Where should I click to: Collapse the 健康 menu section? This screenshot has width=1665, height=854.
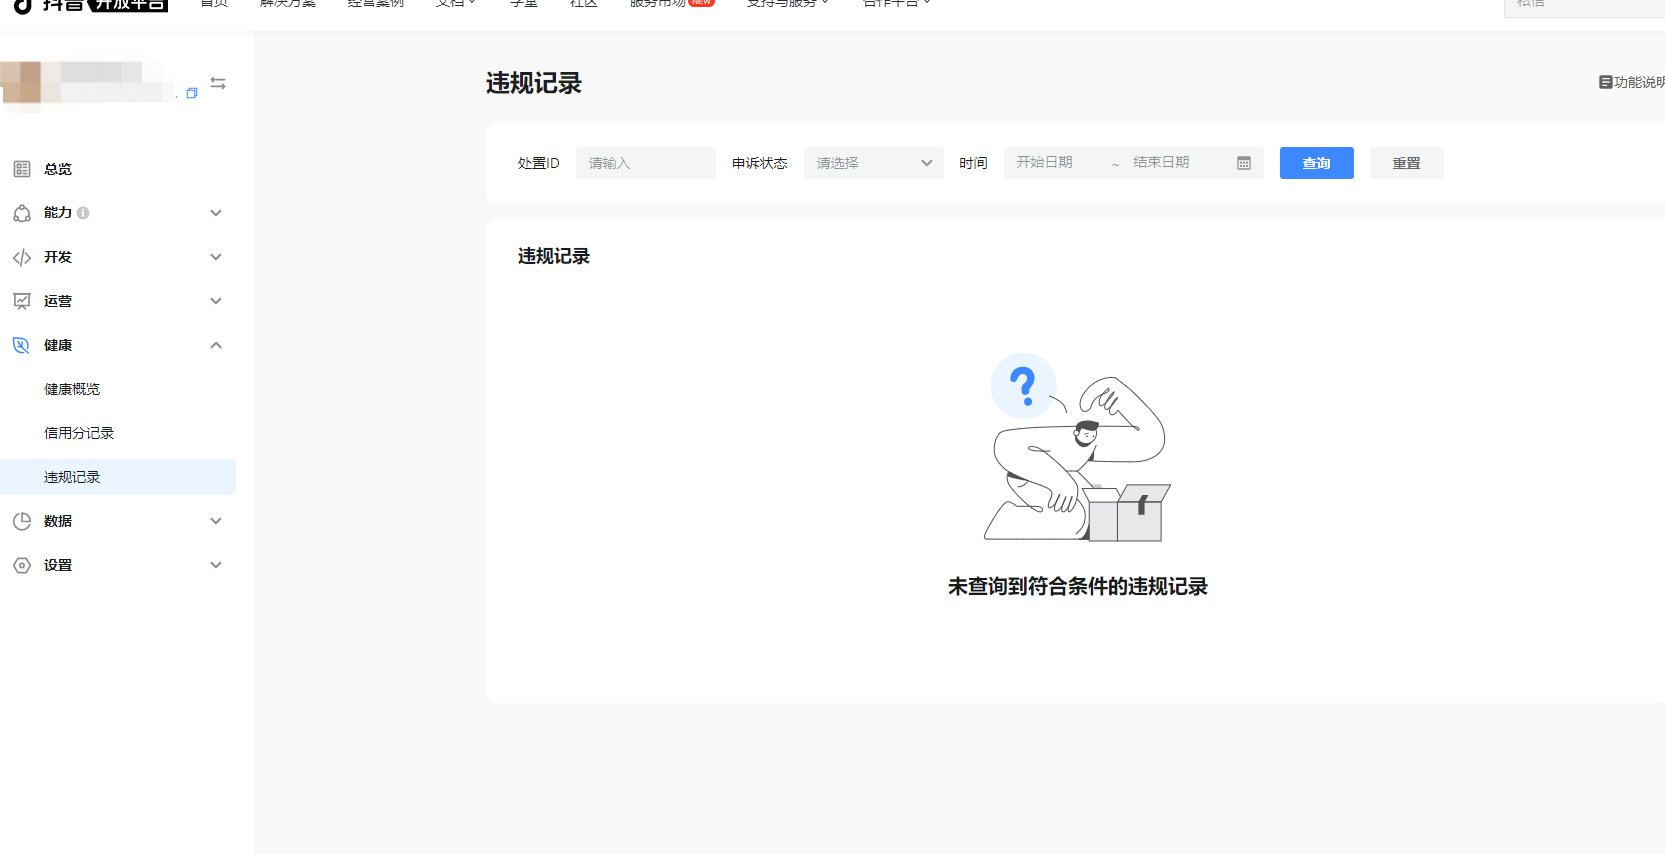click(x=215, y=345)
